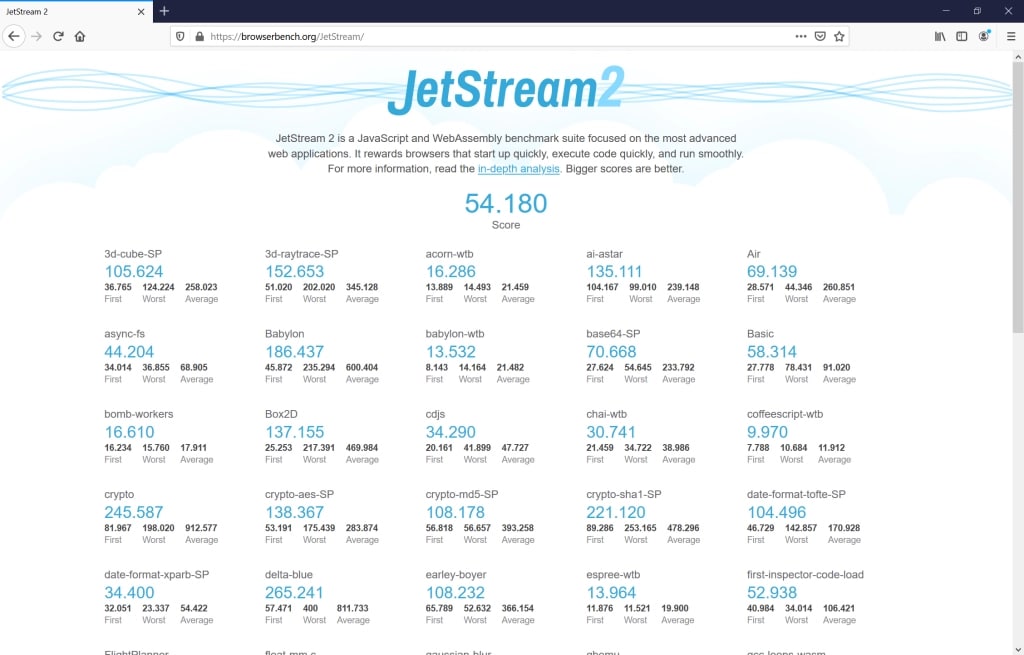Click the forward navigation arrow
The image size is (1024, 655).
pyautogui.click(x=37, y=37)
